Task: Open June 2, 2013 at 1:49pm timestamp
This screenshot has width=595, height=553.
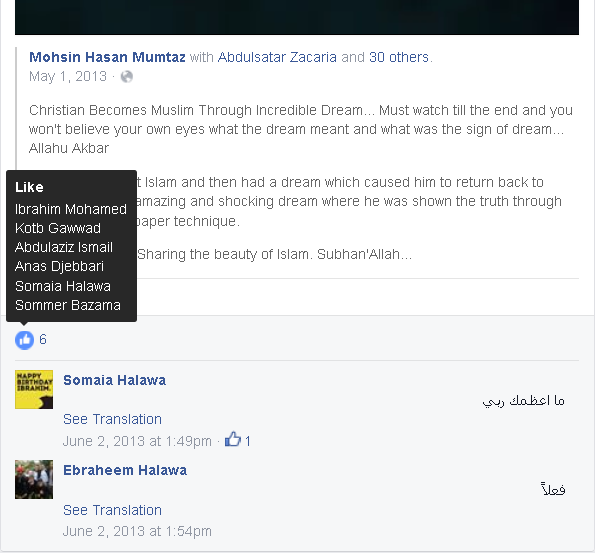Action: pyautogui.click(x=137, y=441)
